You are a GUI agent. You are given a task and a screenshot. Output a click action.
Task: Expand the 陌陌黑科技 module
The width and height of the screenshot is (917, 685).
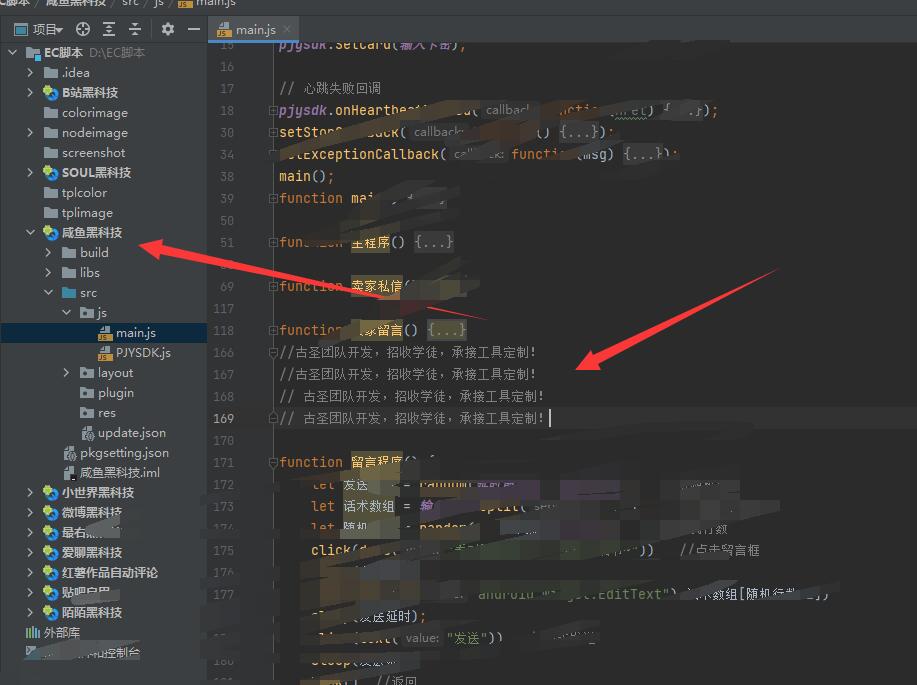click(x=30, y=612)
